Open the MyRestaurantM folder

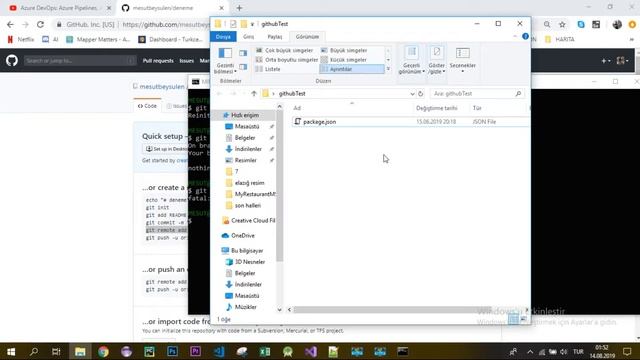[x=255, y=194]
